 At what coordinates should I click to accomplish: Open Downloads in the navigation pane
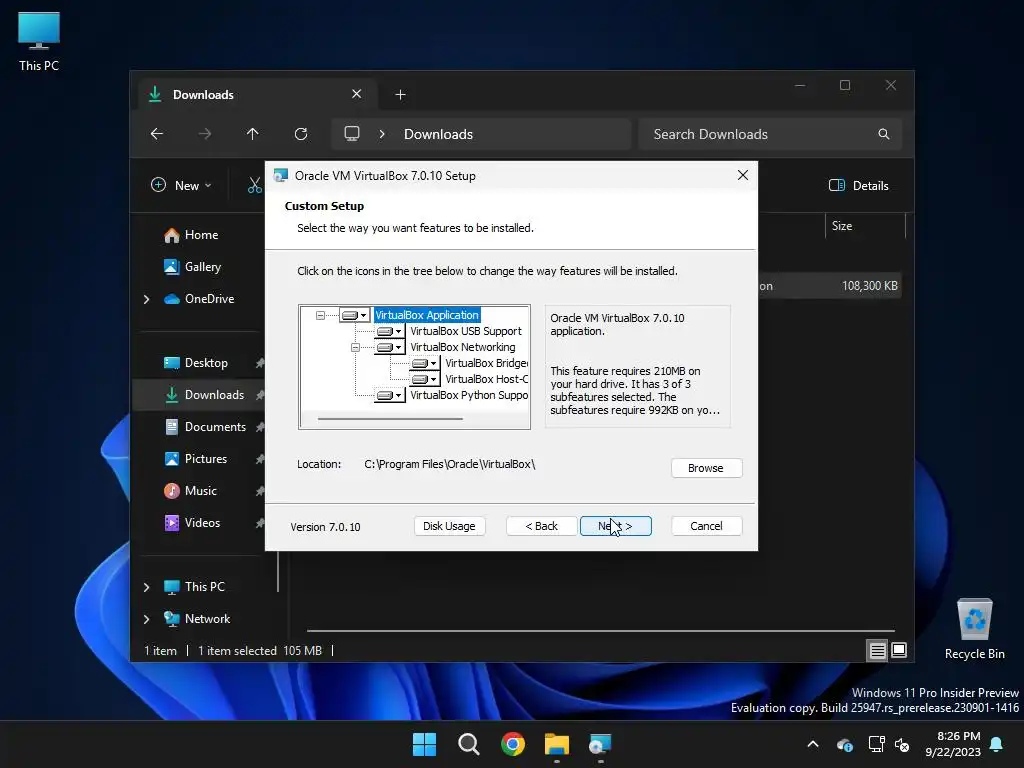tap(214, 395)
